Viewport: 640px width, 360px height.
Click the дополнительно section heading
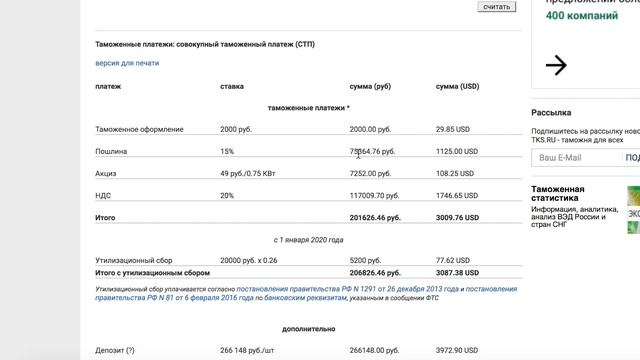click(309, 329)
